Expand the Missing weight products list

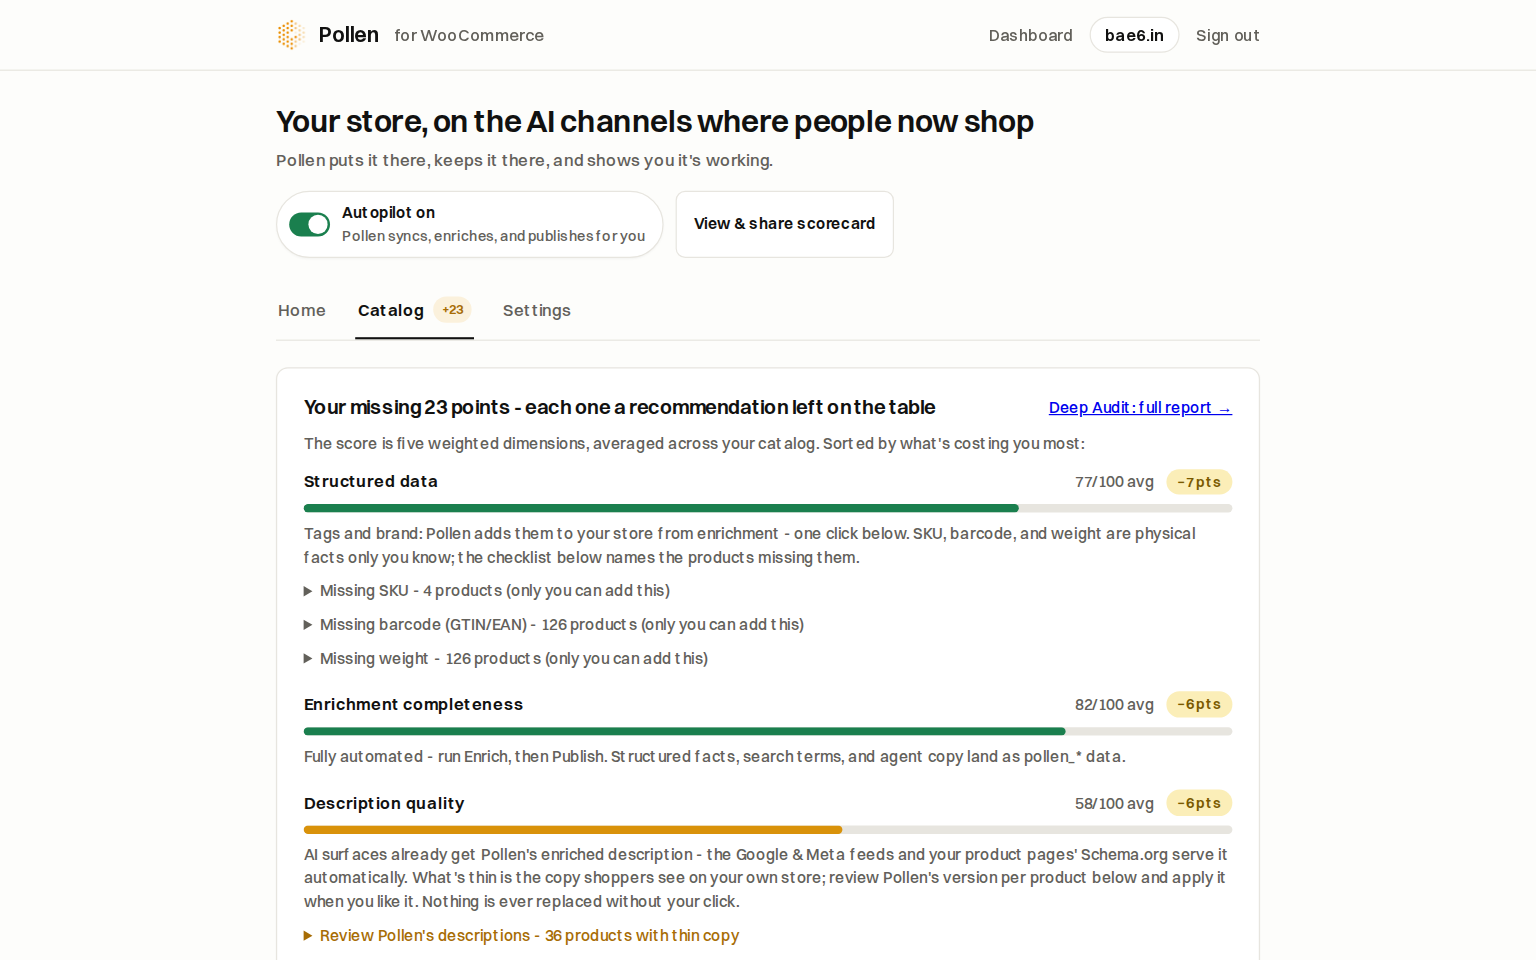coord(506,659)
